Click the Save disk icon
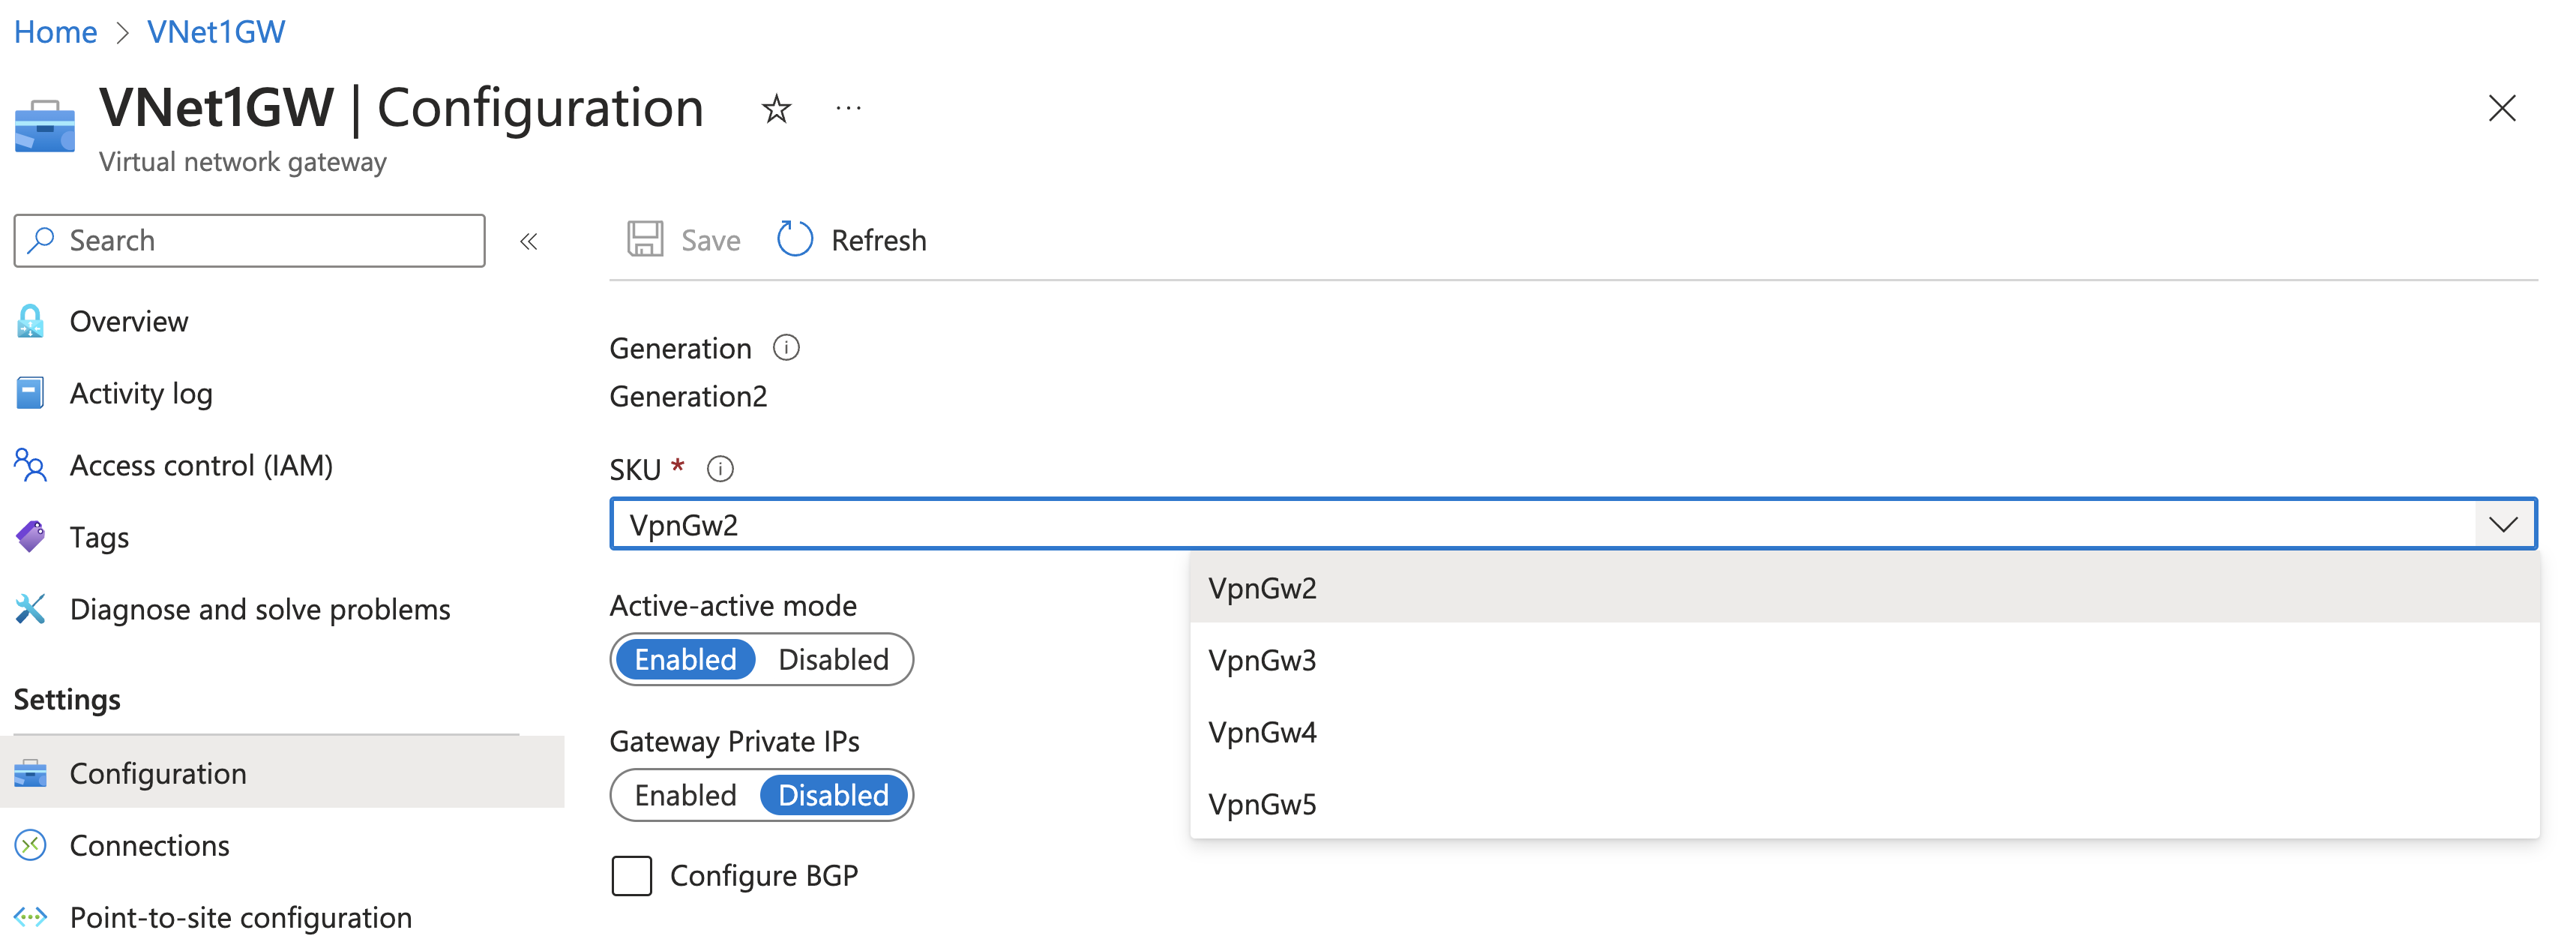2576x945 pixels. (x=645, y=240)
